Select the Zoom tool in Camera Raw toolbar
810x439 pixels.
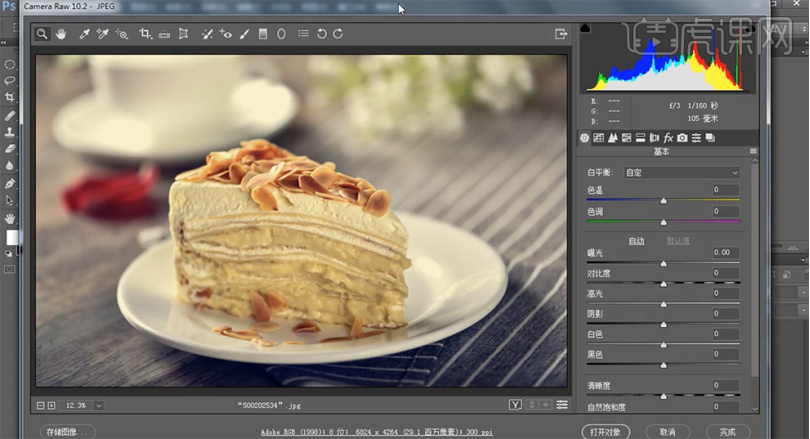point(42,34)
